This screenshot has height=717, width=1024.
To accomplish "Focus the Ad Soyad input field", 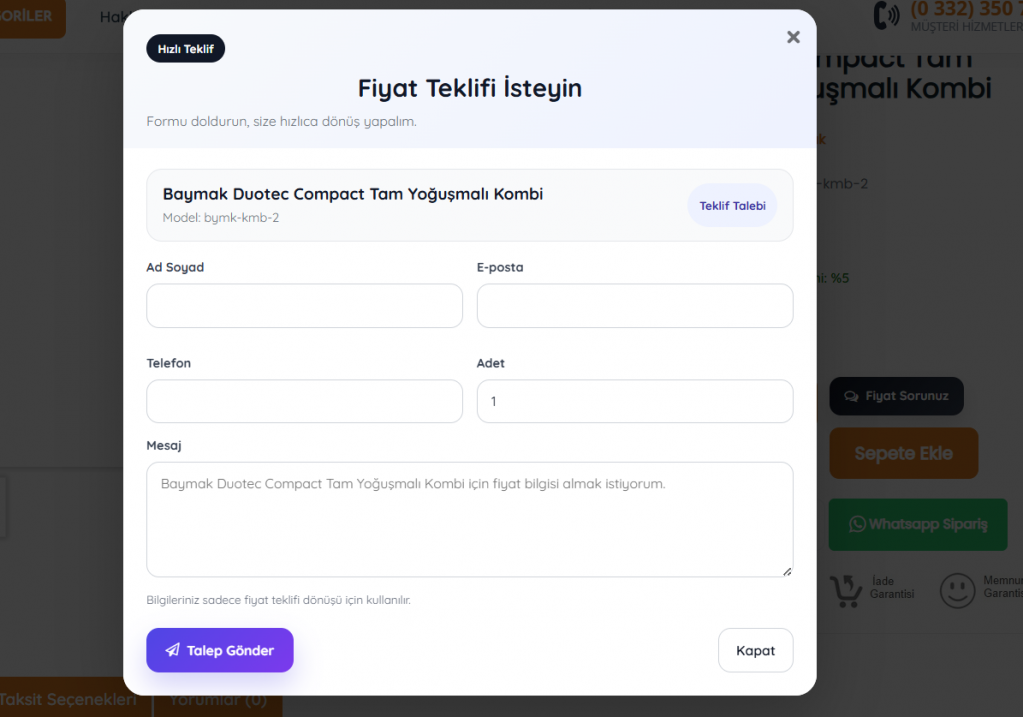I will pos(304,306).
